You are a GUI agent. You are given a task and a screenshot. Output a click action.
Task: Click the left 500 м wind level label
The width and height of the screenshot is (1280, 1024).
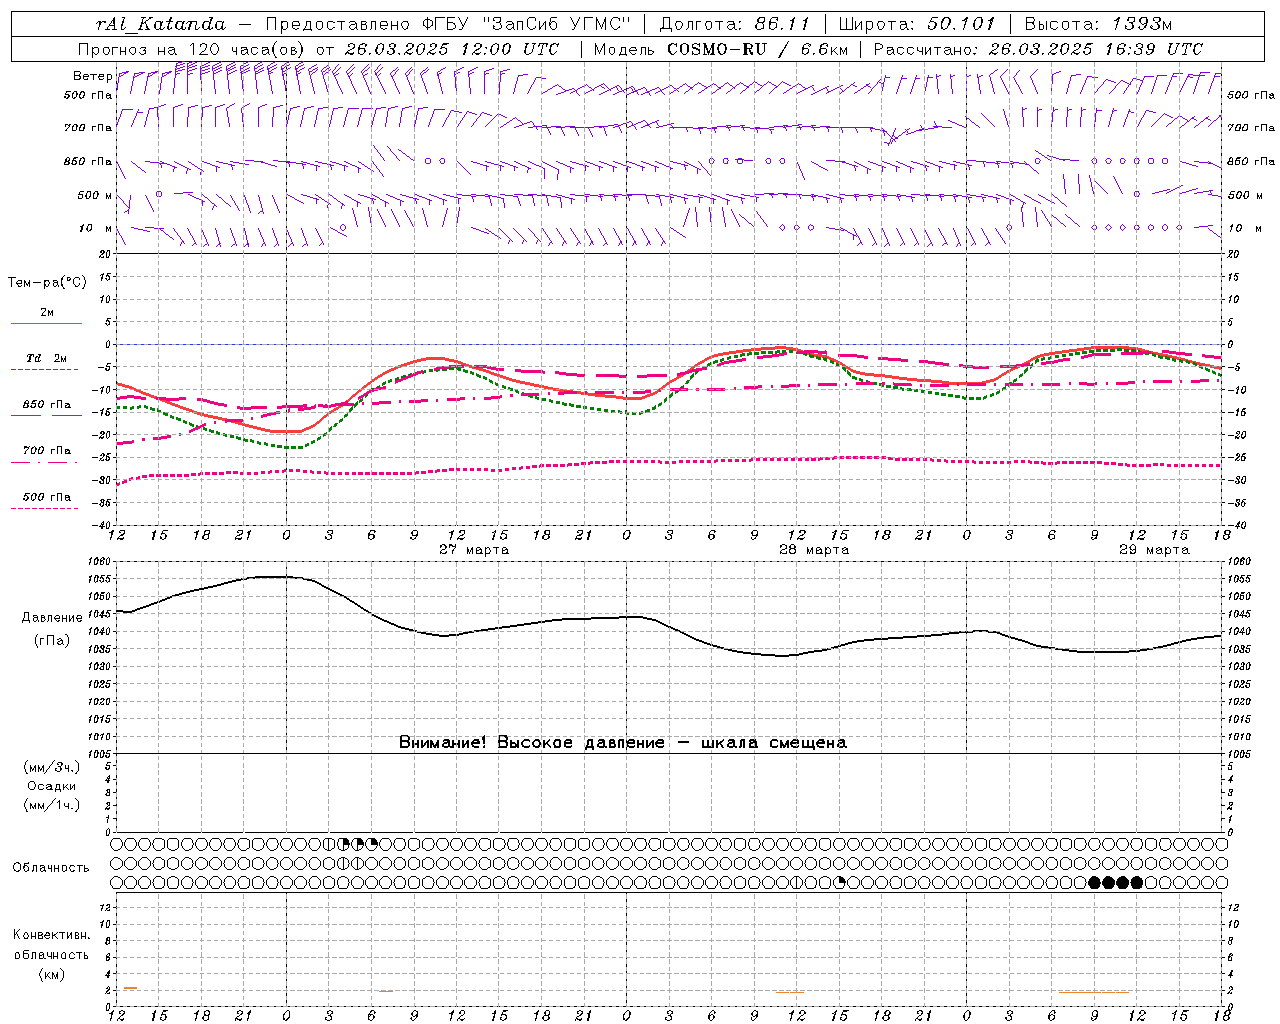pyautogui.click(x=95, y=195)
